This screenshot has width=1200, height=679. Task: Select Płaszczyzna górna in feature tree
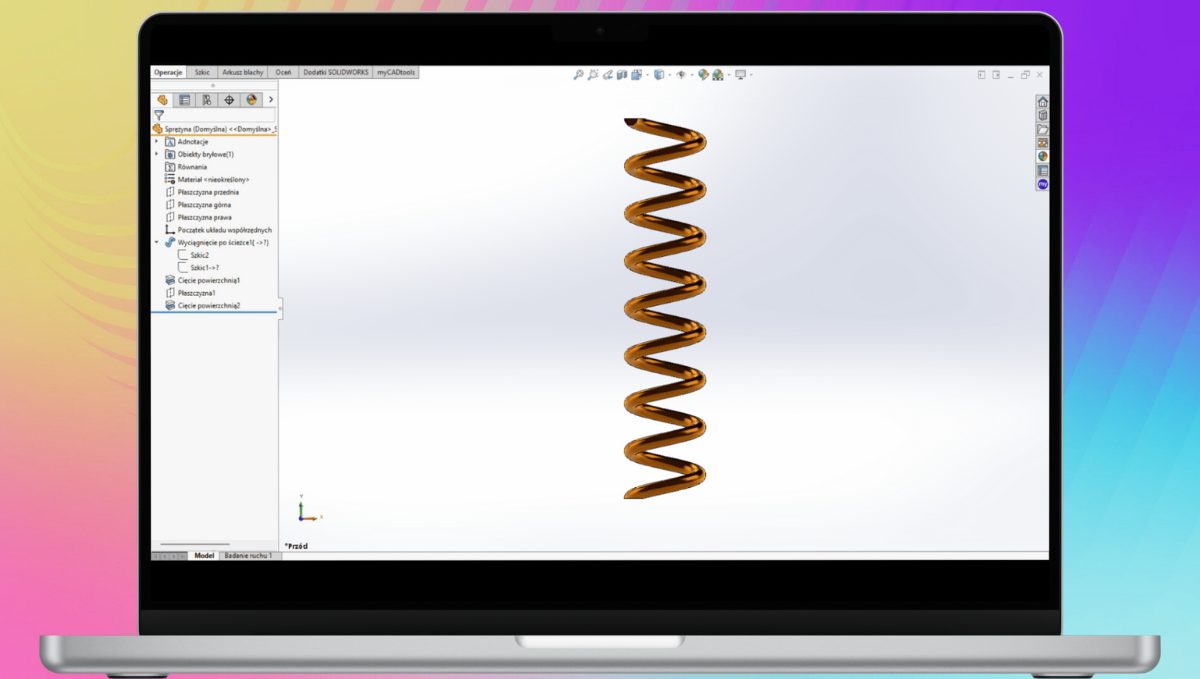[x=204, y=204]
